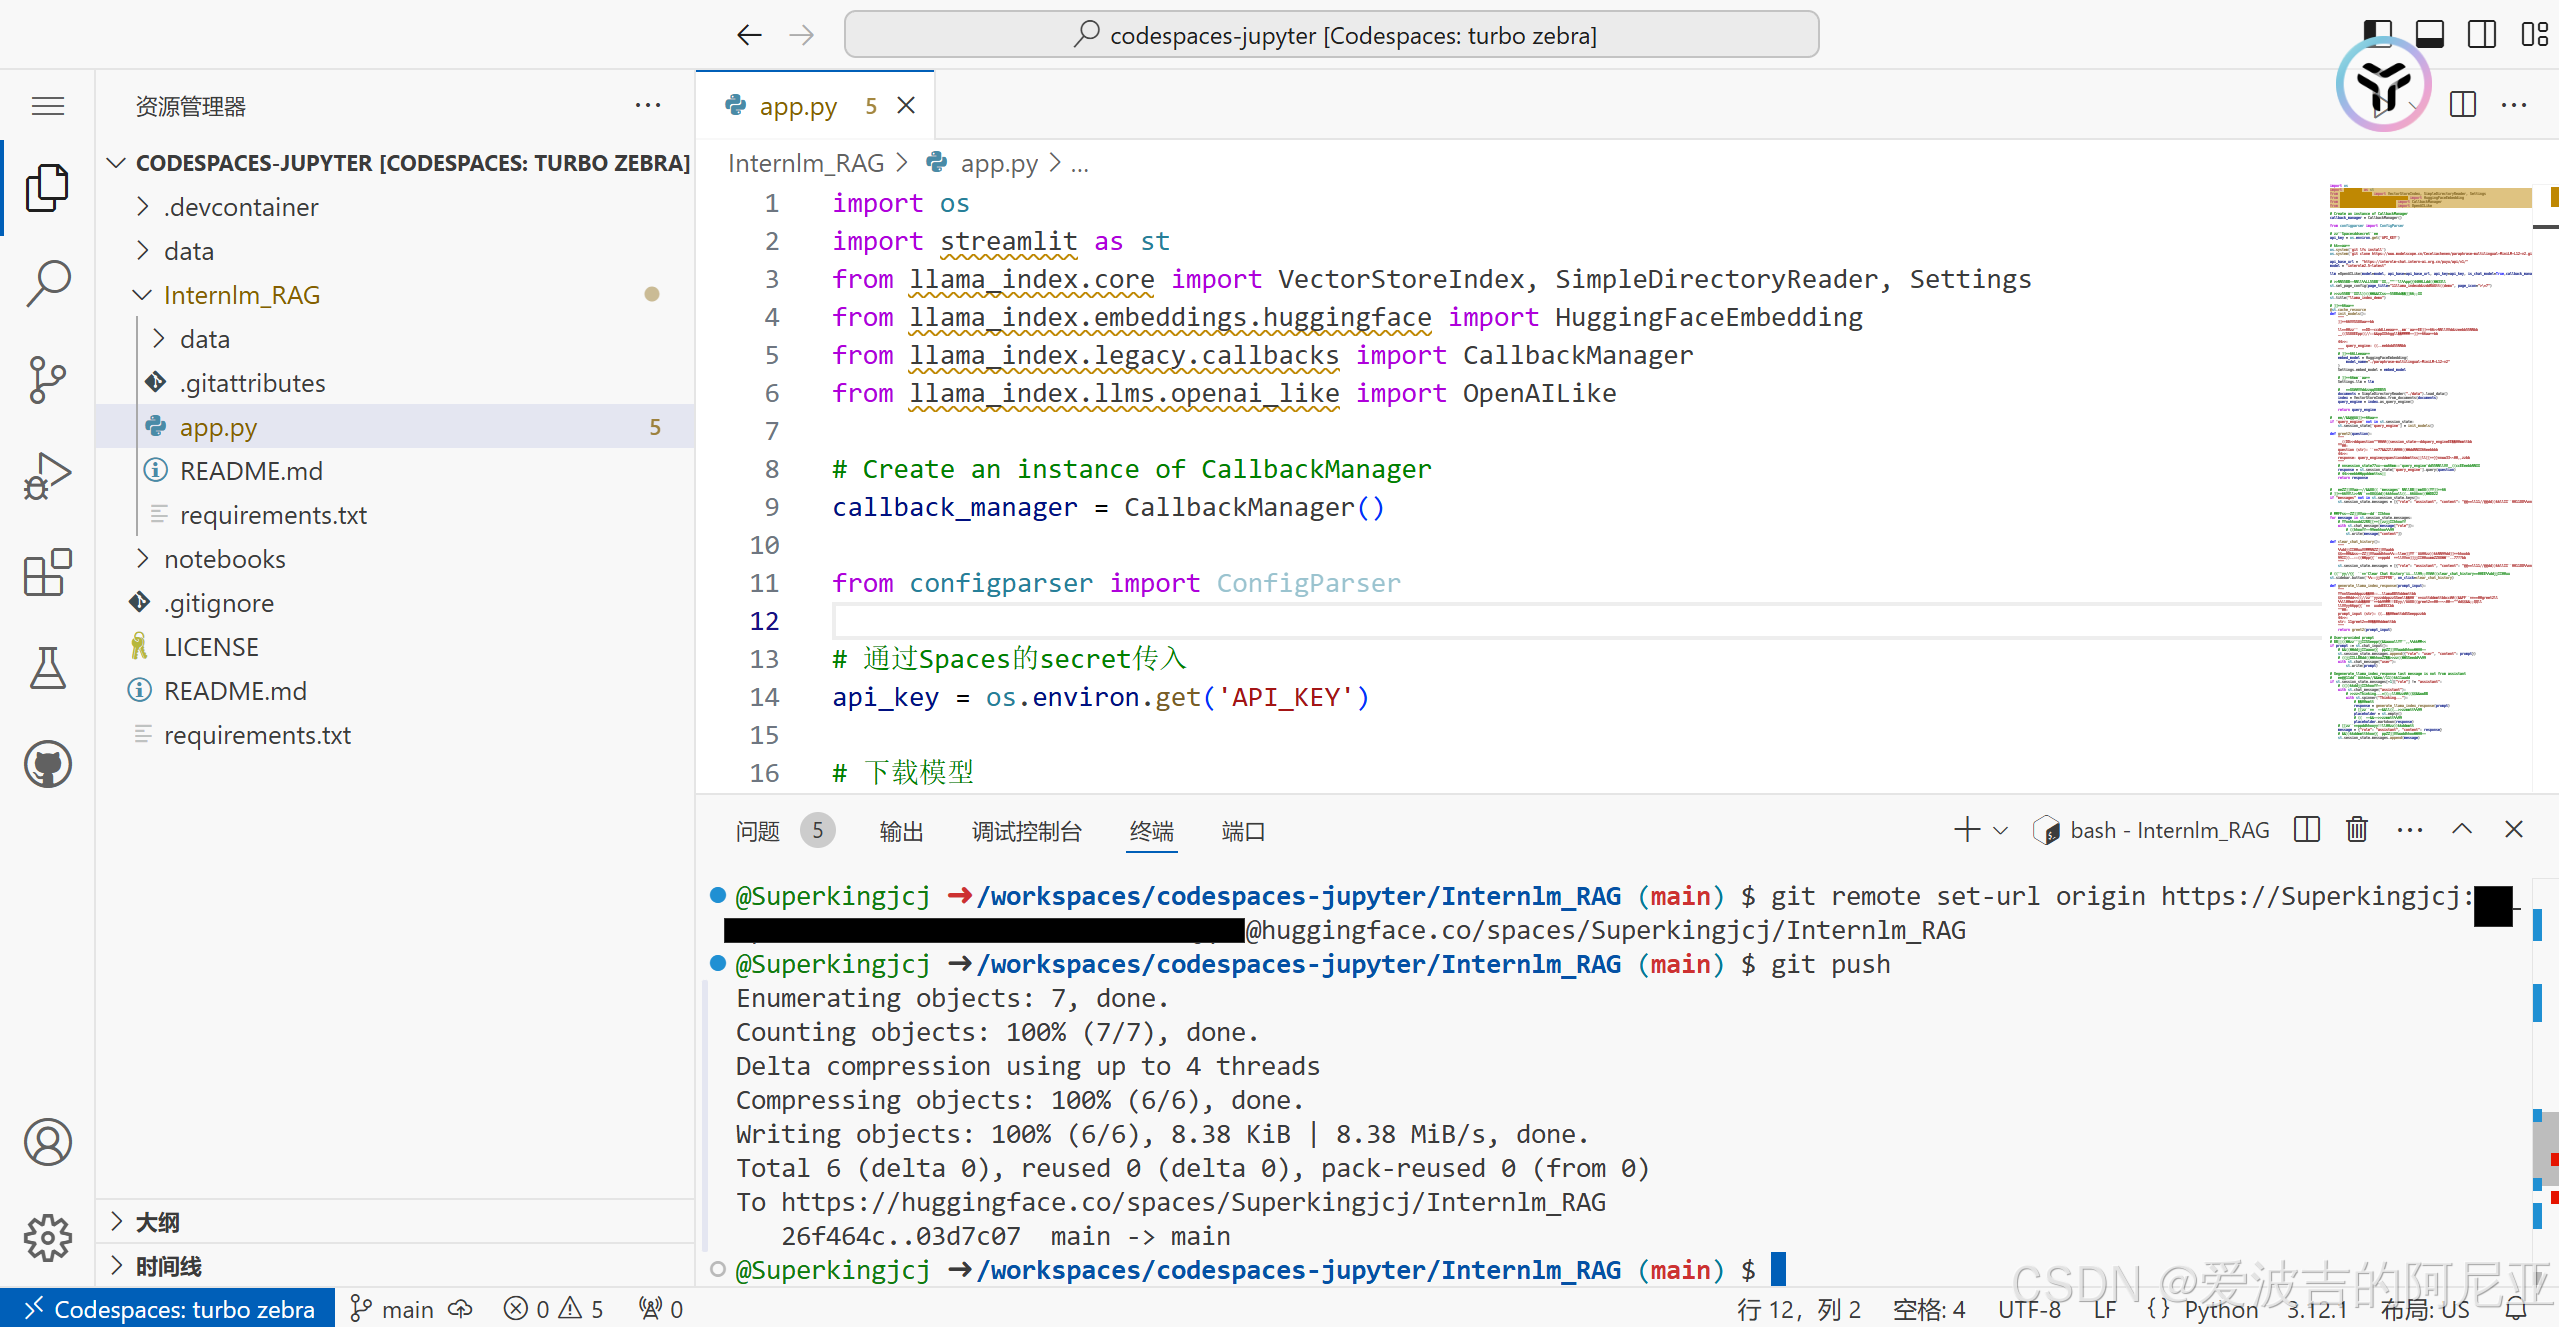Kill terminal with the trash icon
This screenshot has height=1327, width=2559.
click(x=2357, y=830)
